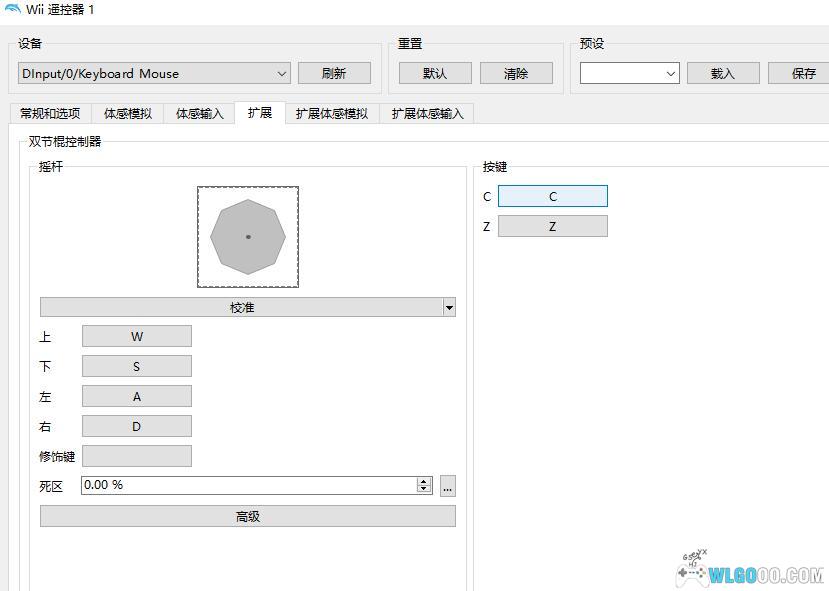Select the 体感输入 tab

[196, 113]
